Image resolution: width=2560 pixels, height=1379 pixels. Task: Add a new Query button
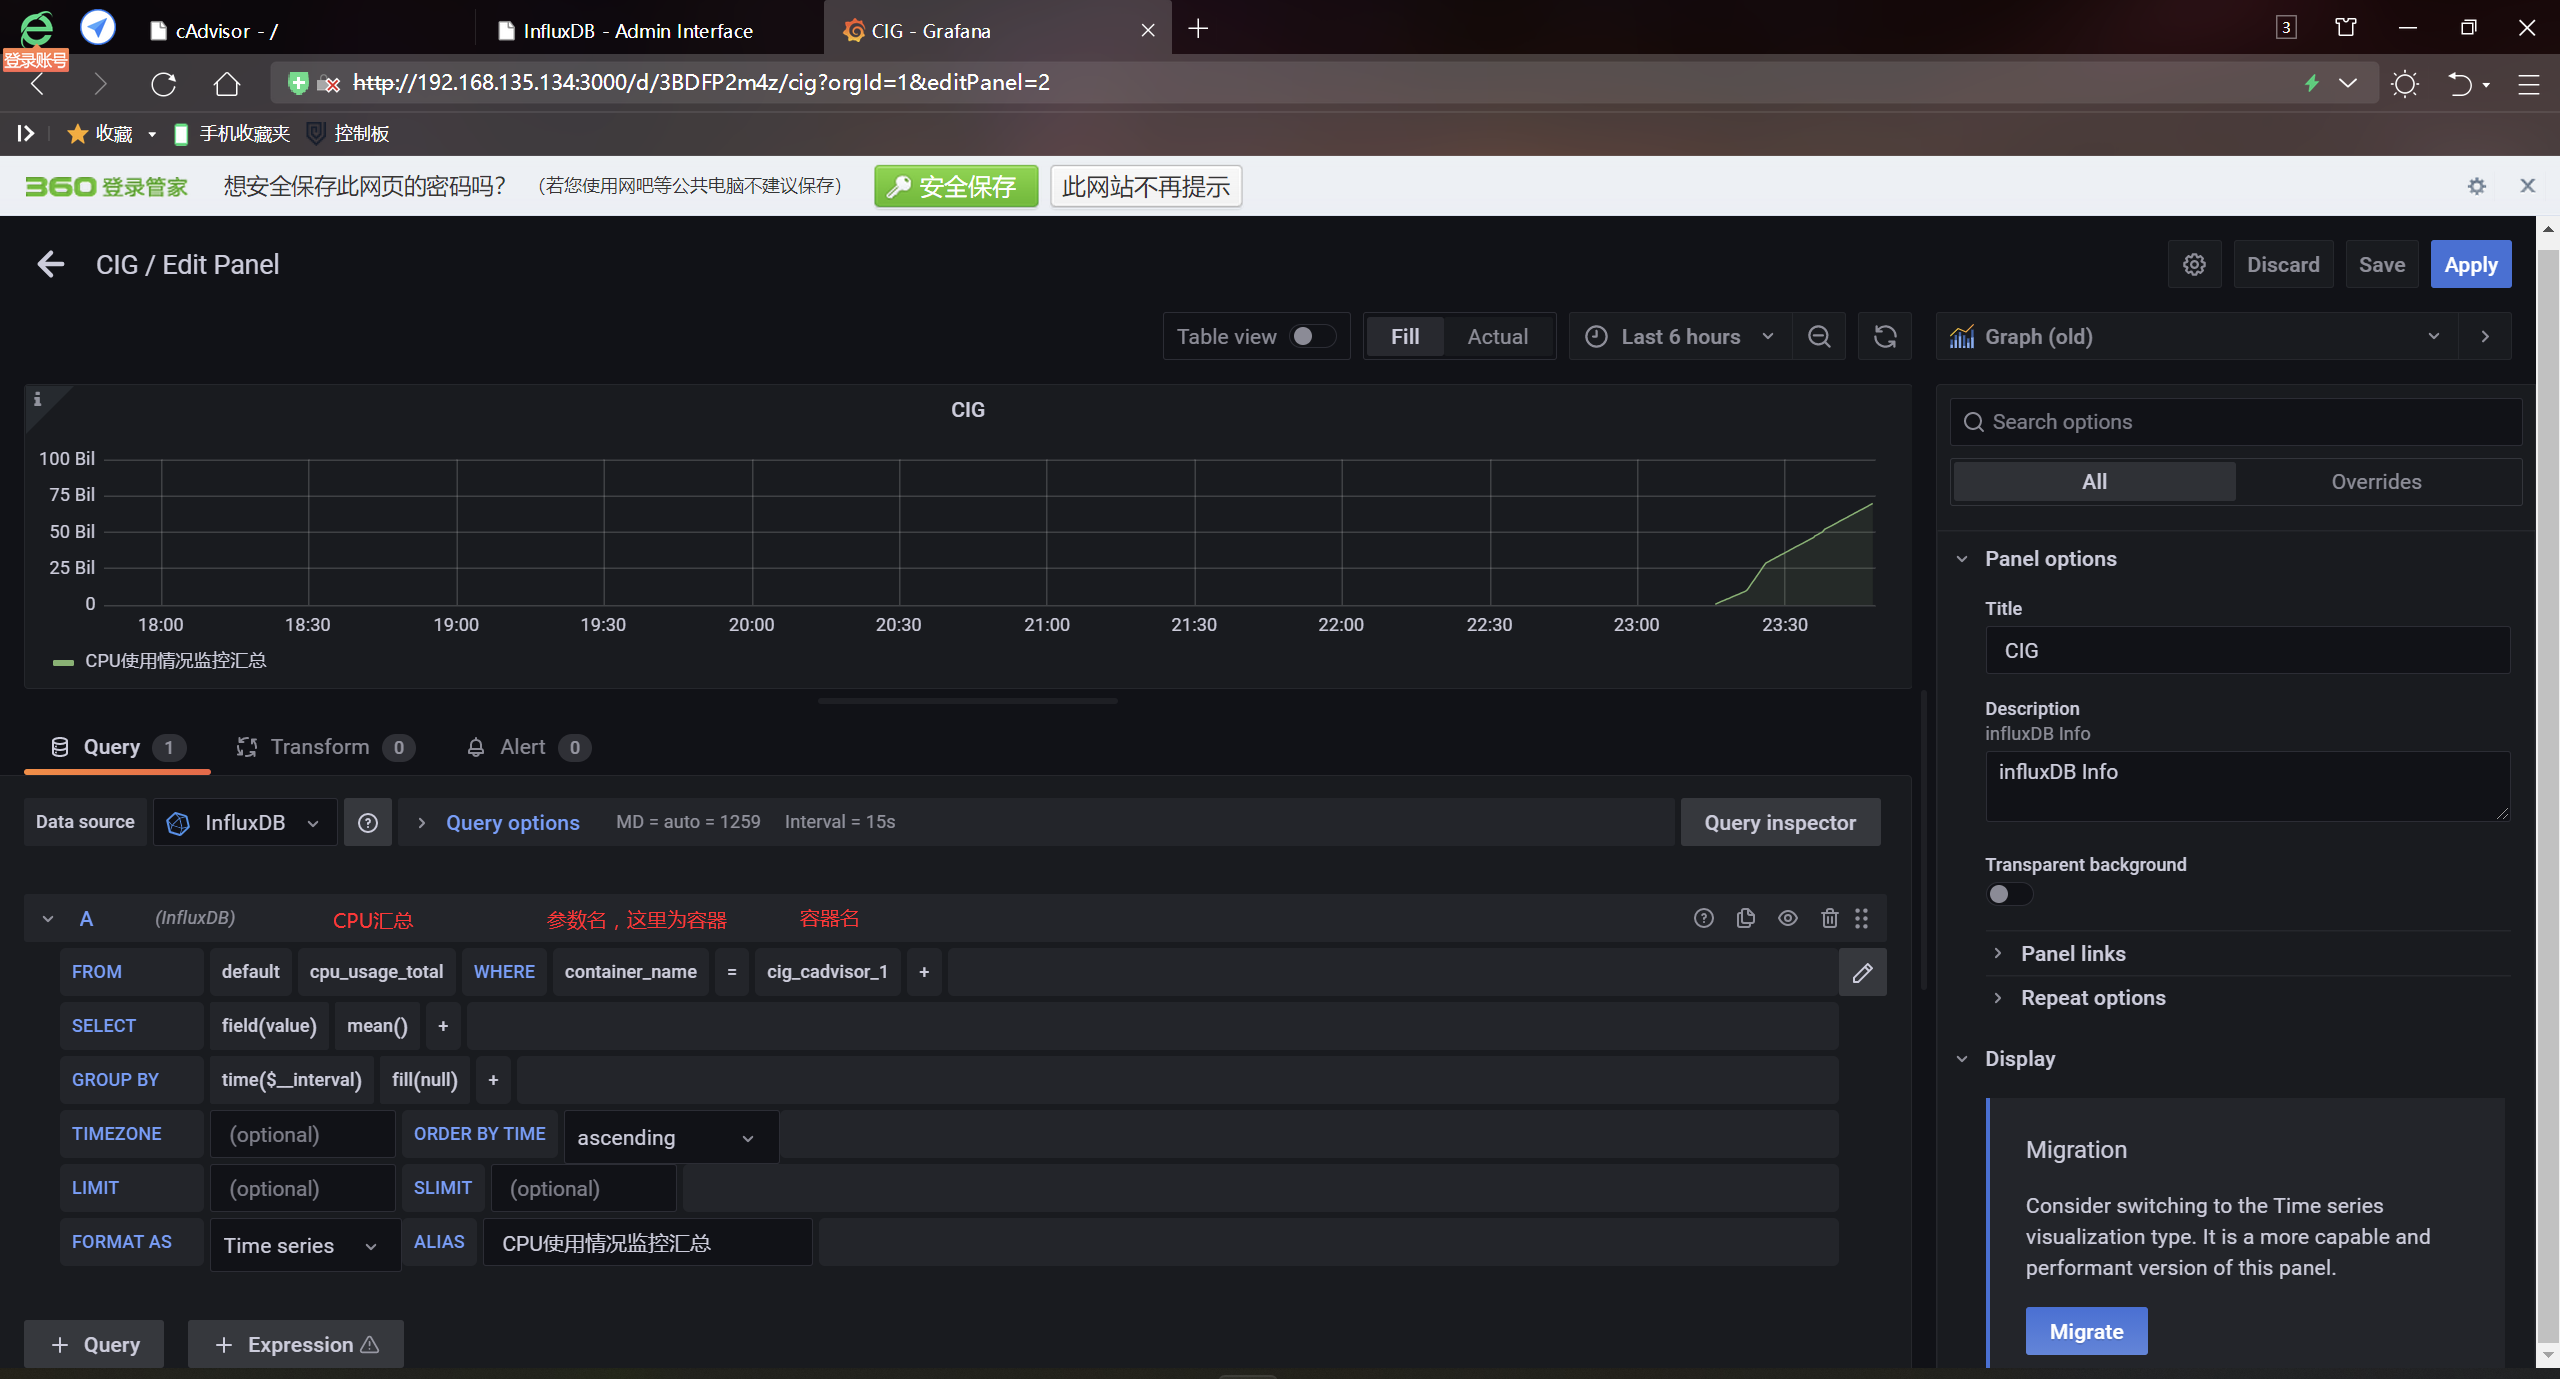coord(94,1345)
